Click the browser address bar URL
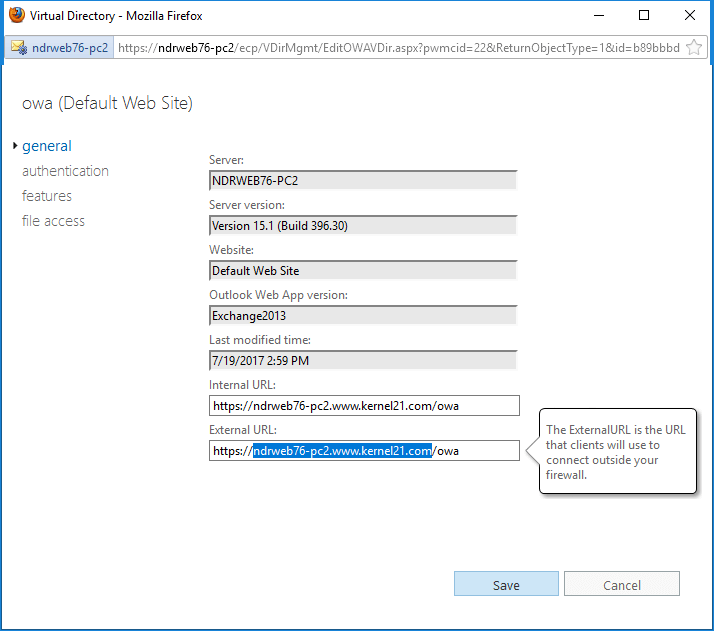The width and height of the screenshot is (714, 631). click(398, 47)
